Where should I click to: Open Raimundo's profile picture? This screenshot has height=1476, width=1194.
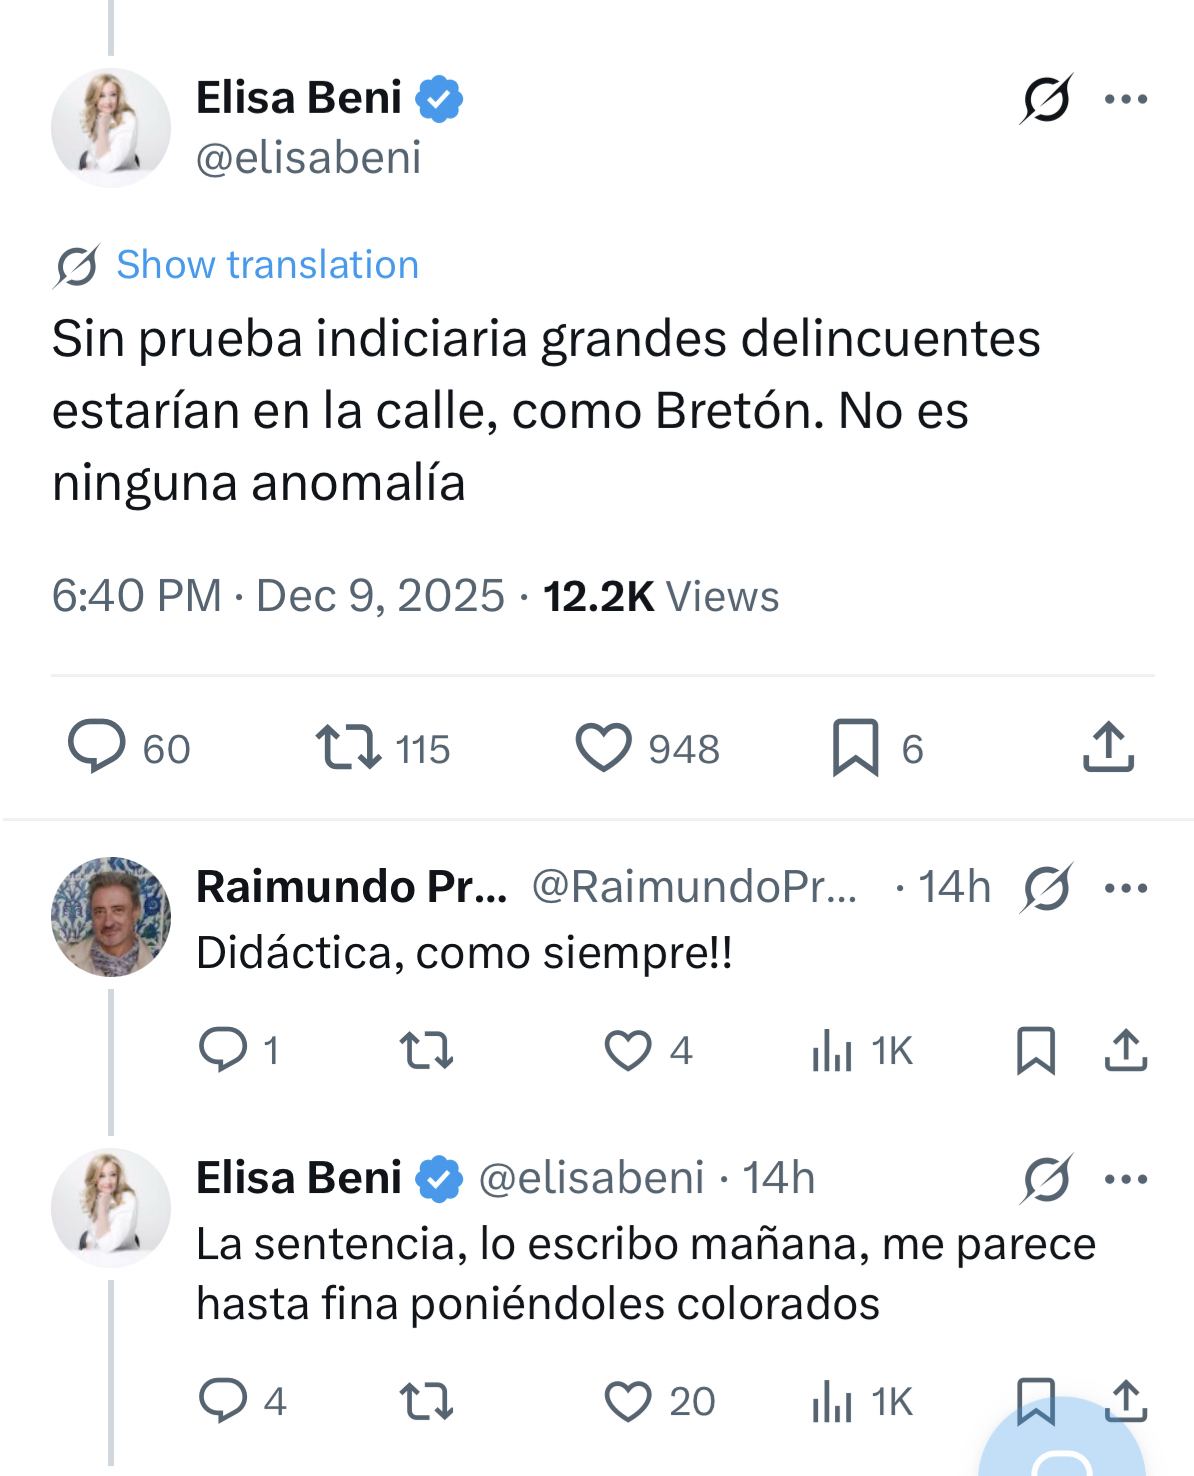111,916
